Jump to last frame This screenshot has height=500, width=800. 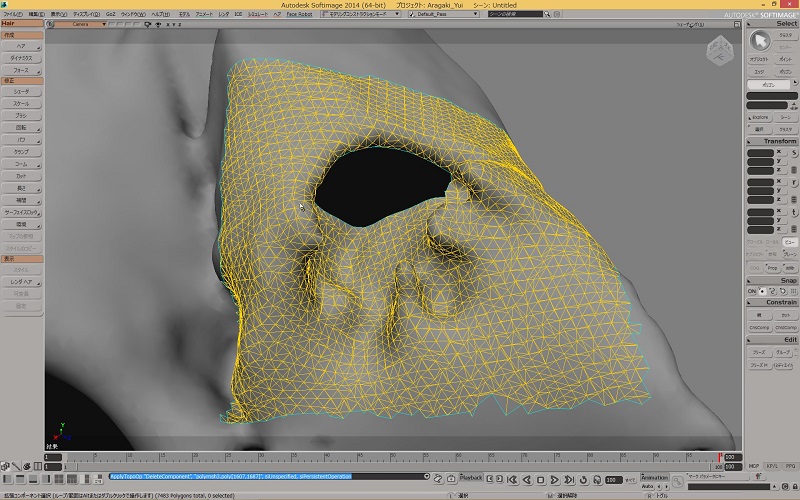click(x=569, y=480)
